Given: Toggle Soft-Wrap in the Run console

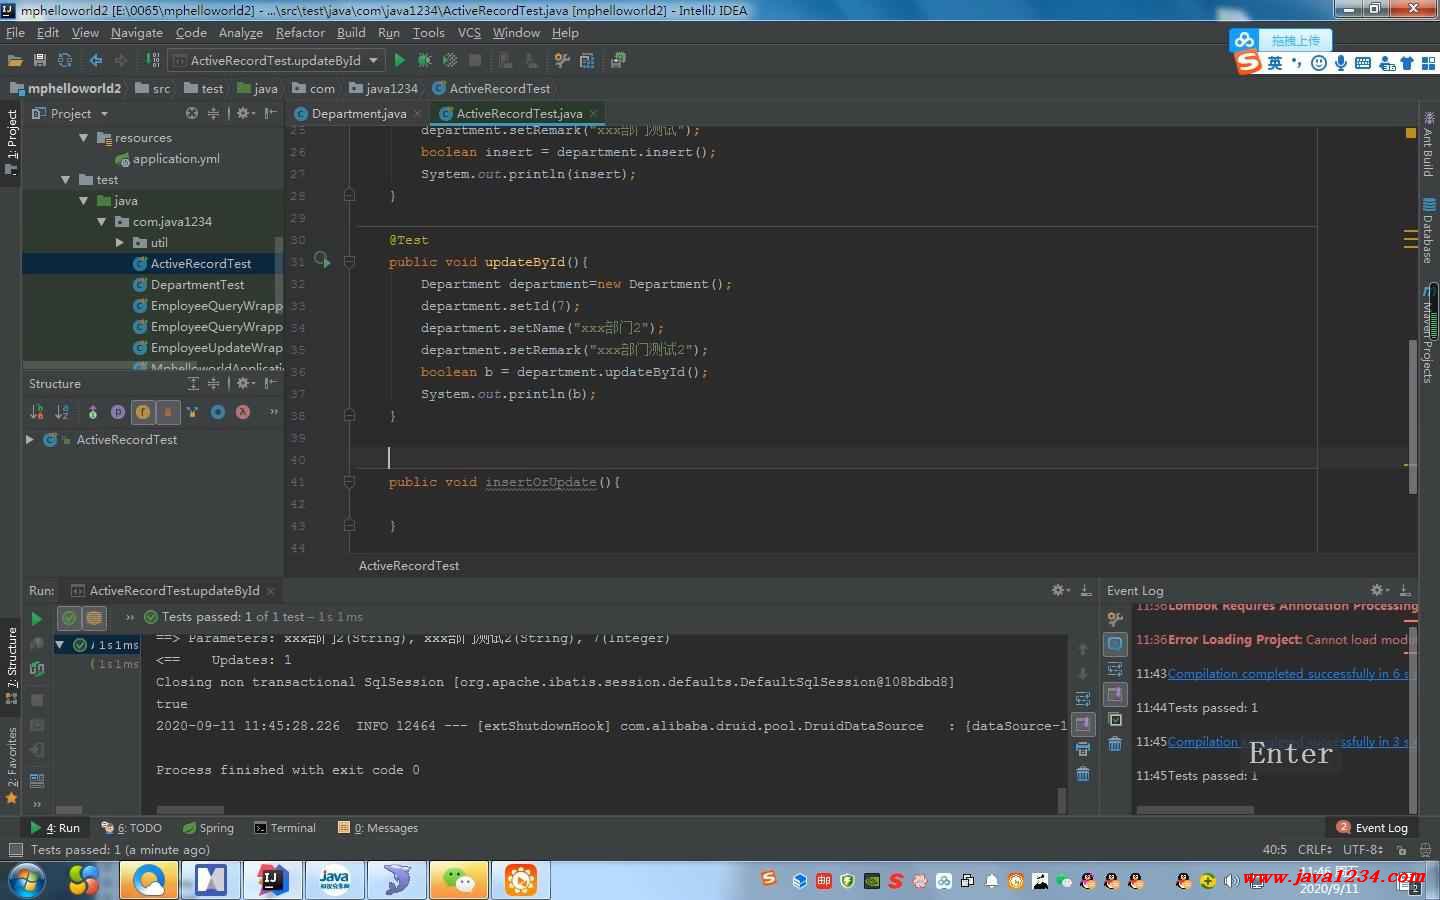Looking at the screenshot, I should coord(1083,699).
